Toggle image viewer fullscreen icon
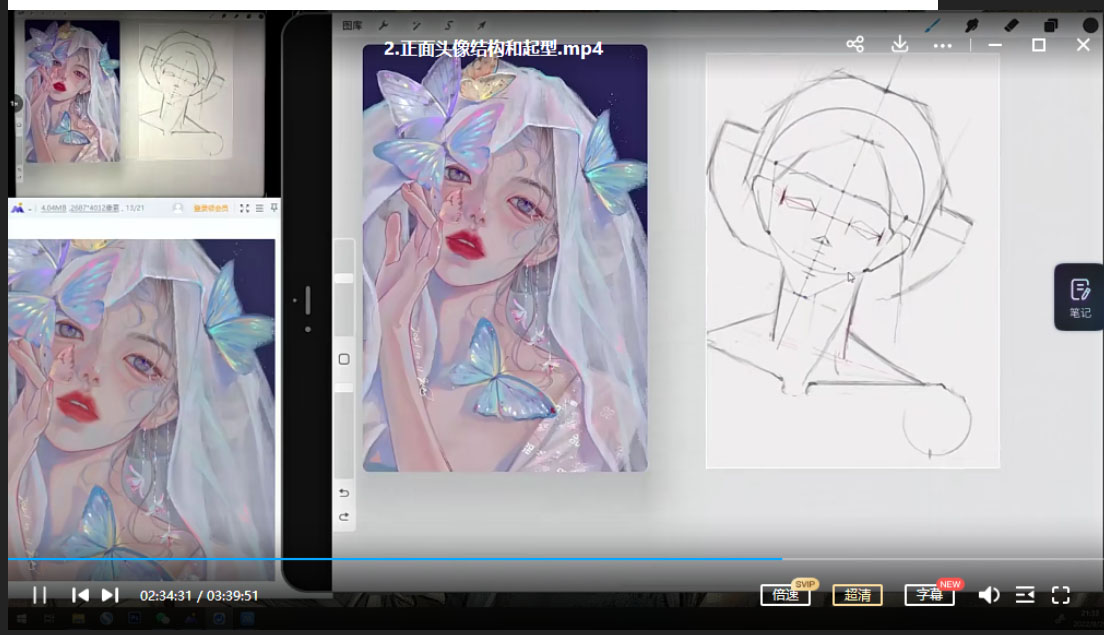The height and width of the screenshot is (635, 1104). point(244,208)
